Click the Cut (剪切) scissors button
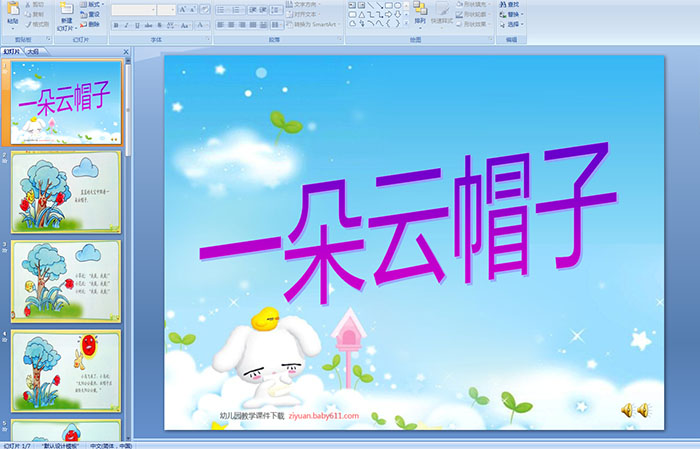Viewport: 700px width, 449px height. (35, 4)
